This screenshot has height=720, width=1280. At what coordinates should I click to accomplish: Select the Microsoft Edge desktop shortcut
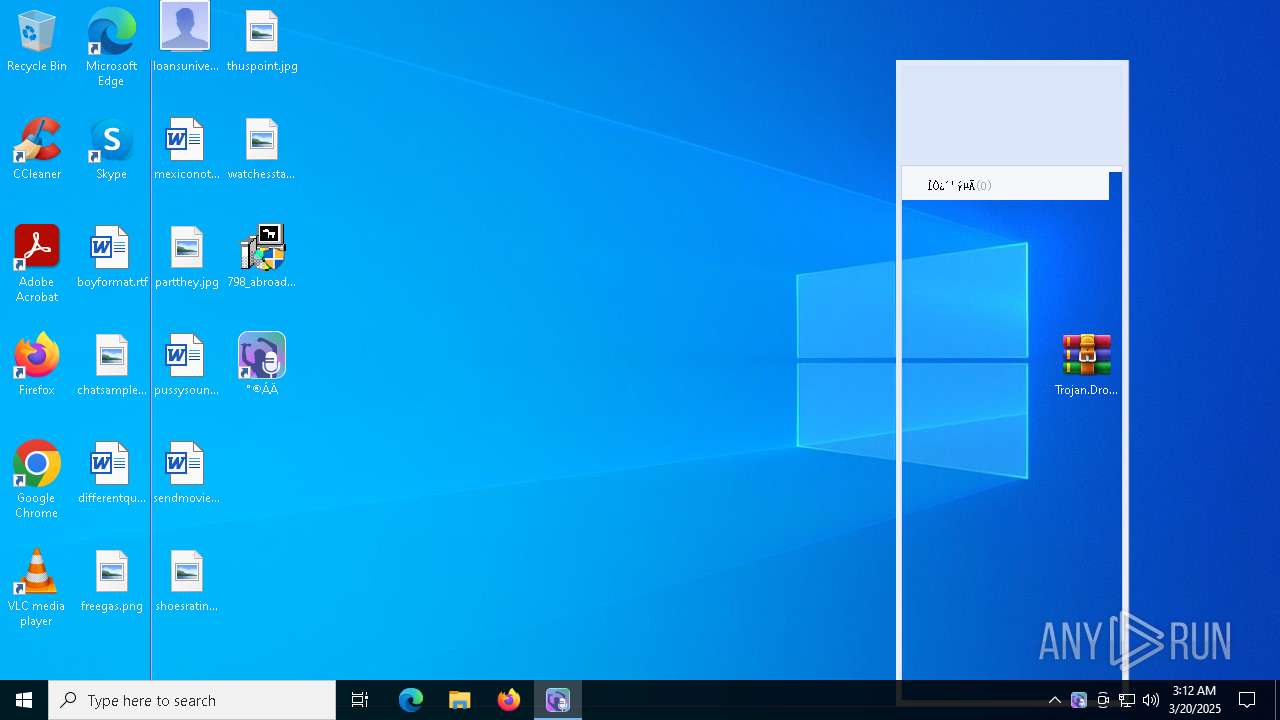coord(111,48)
